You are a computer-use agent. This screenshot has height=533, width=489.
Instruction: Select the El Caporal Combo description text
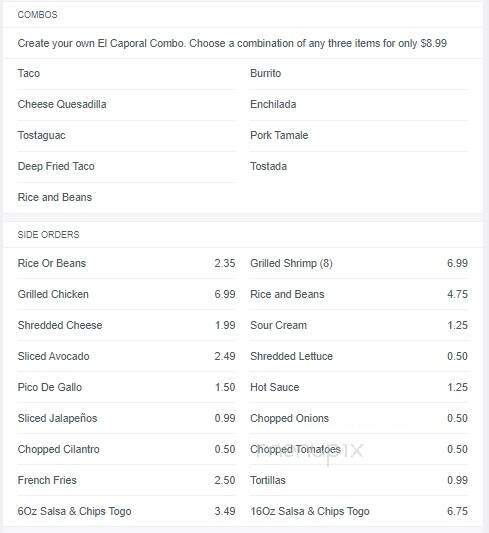point(232,43)
